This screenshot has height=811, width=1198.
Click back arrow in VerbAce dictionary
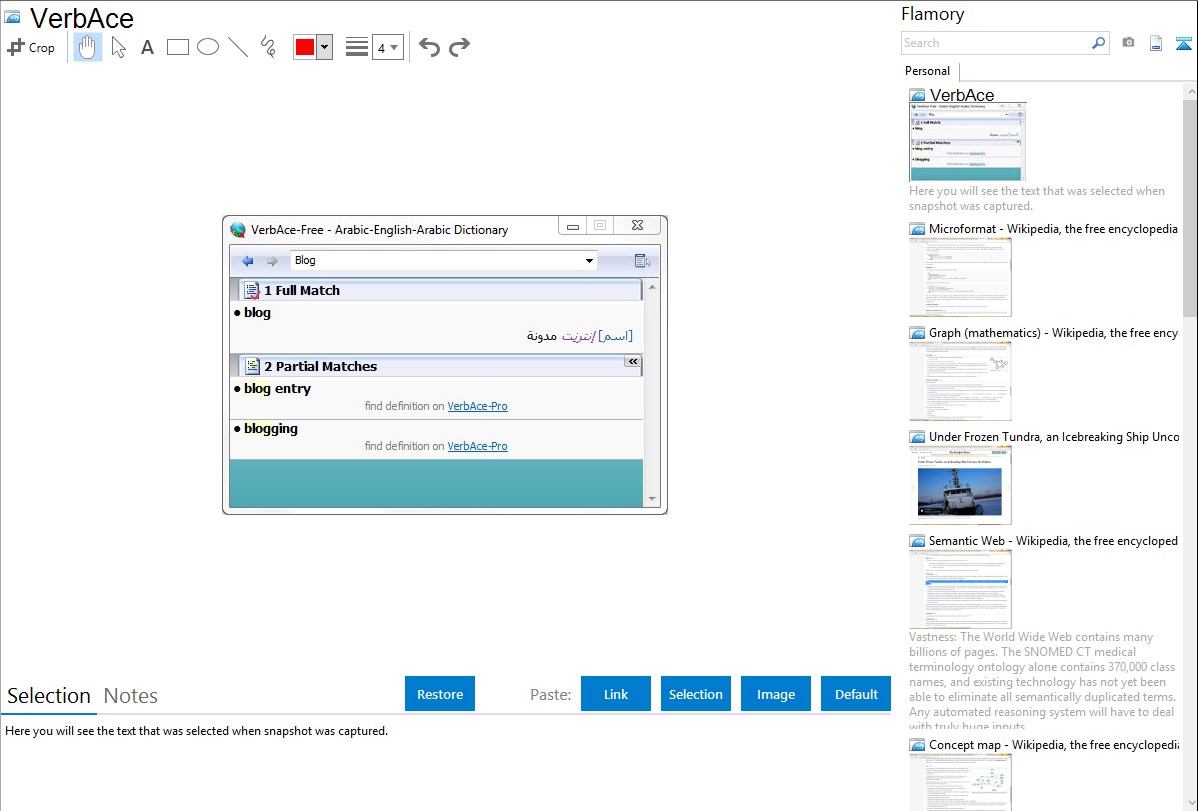pos(248,261)
